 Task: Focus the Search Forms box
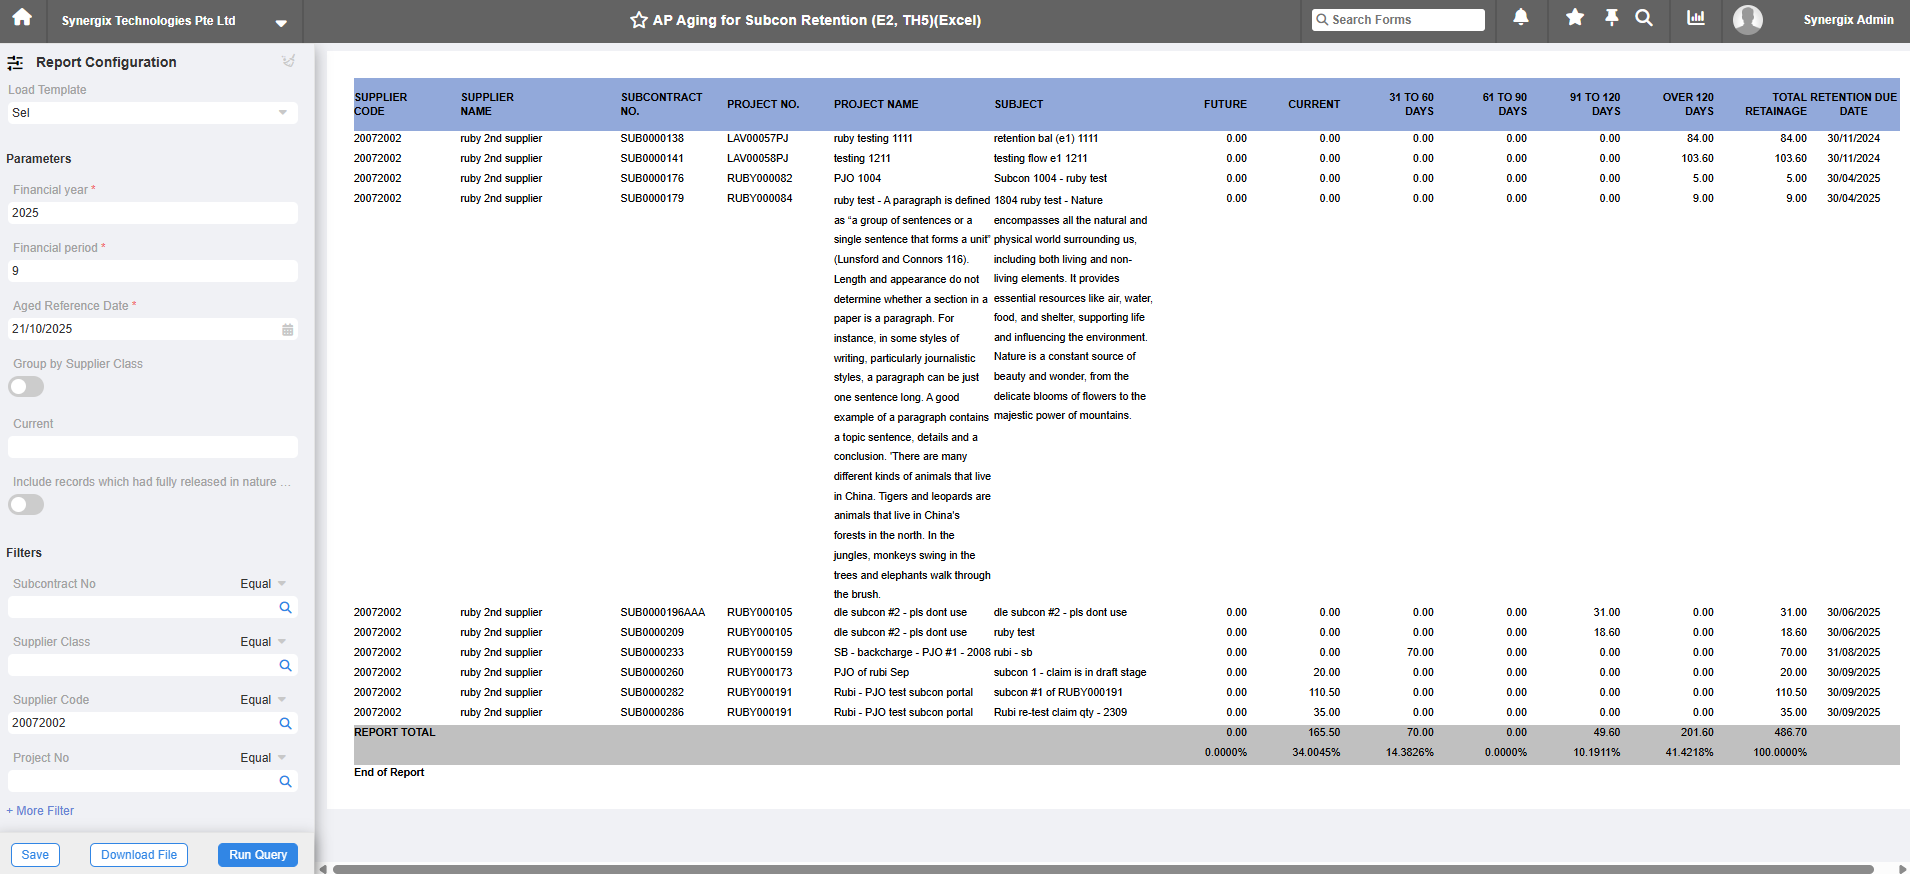[1398, 20]
